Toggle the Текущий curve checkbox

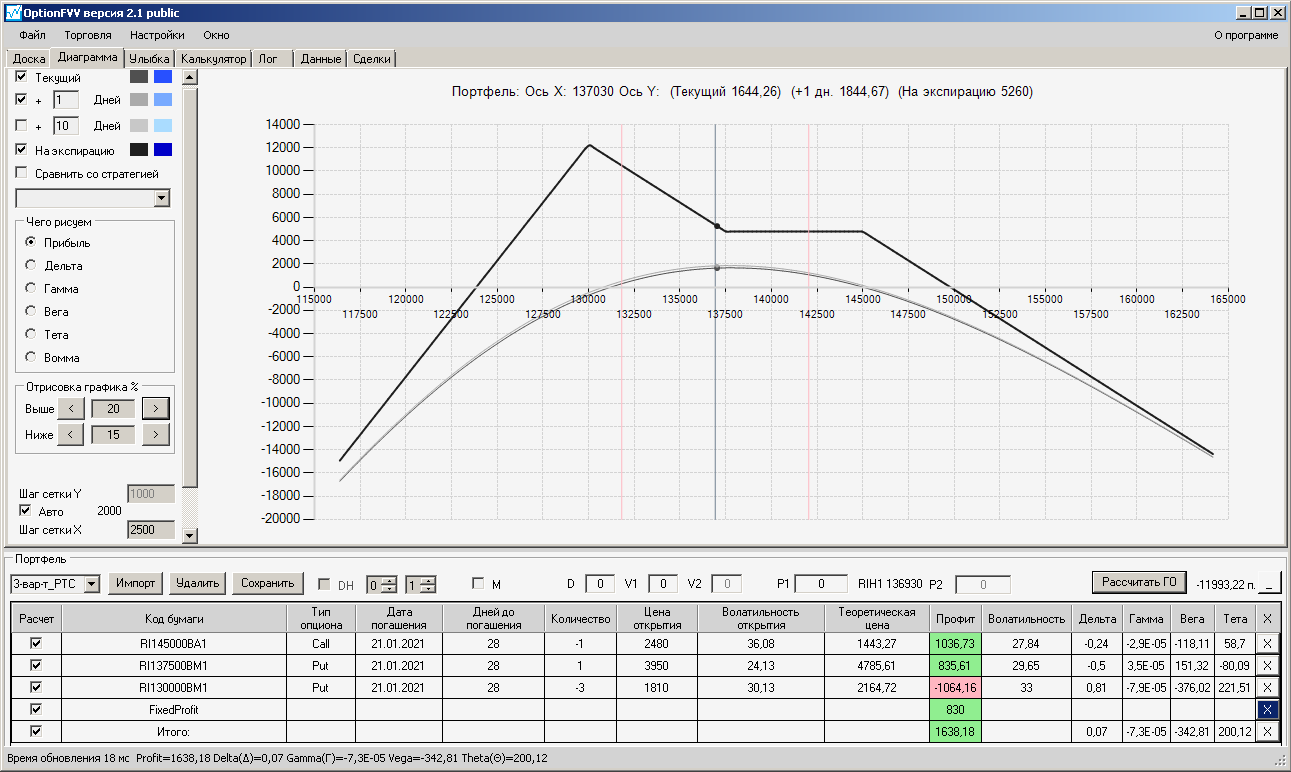click(22, 77)
